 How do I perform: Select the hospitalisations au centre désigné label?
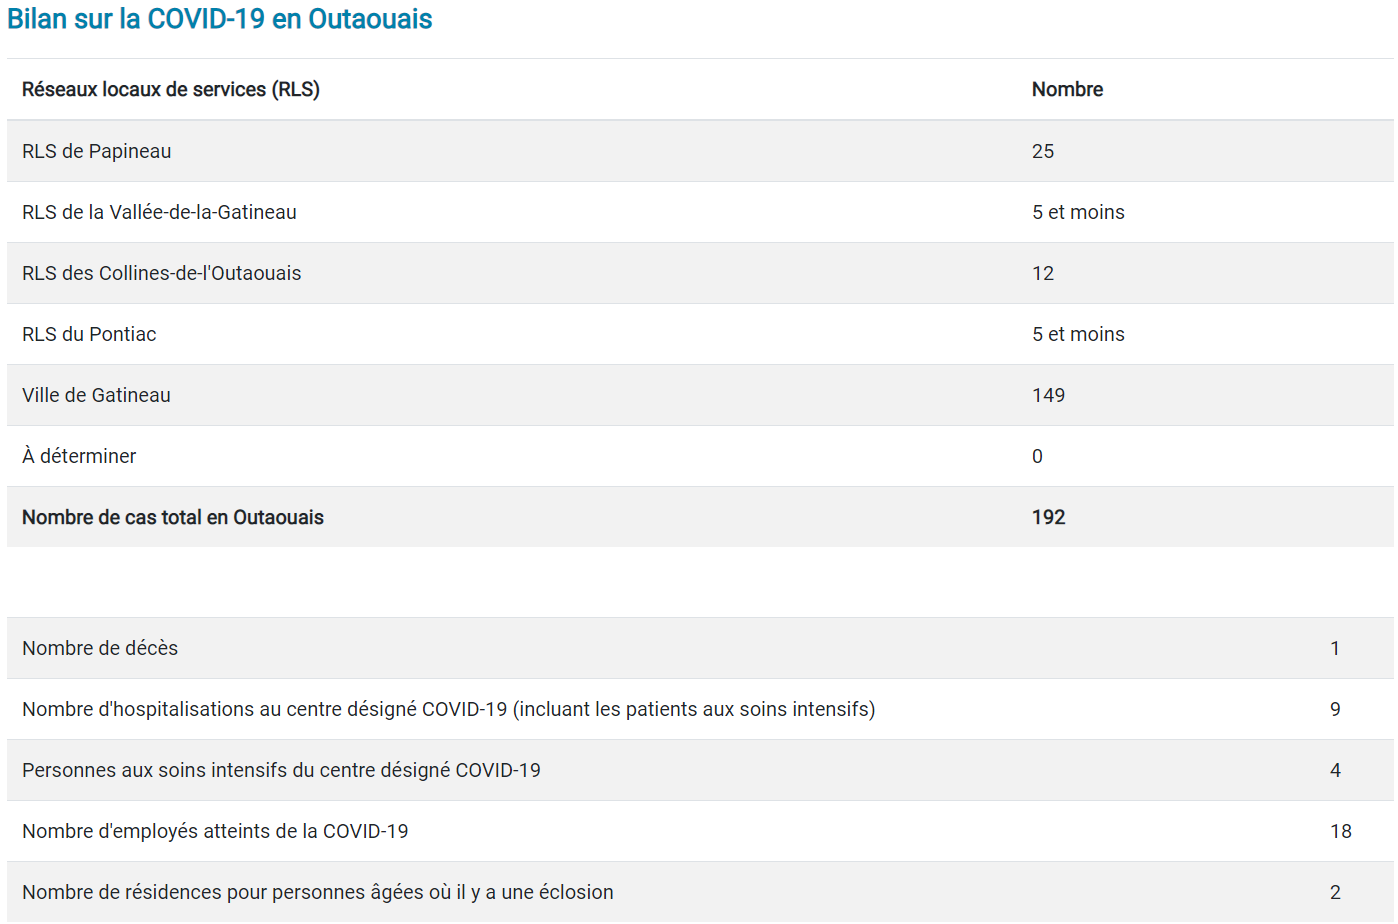click(x=449, y=709)
